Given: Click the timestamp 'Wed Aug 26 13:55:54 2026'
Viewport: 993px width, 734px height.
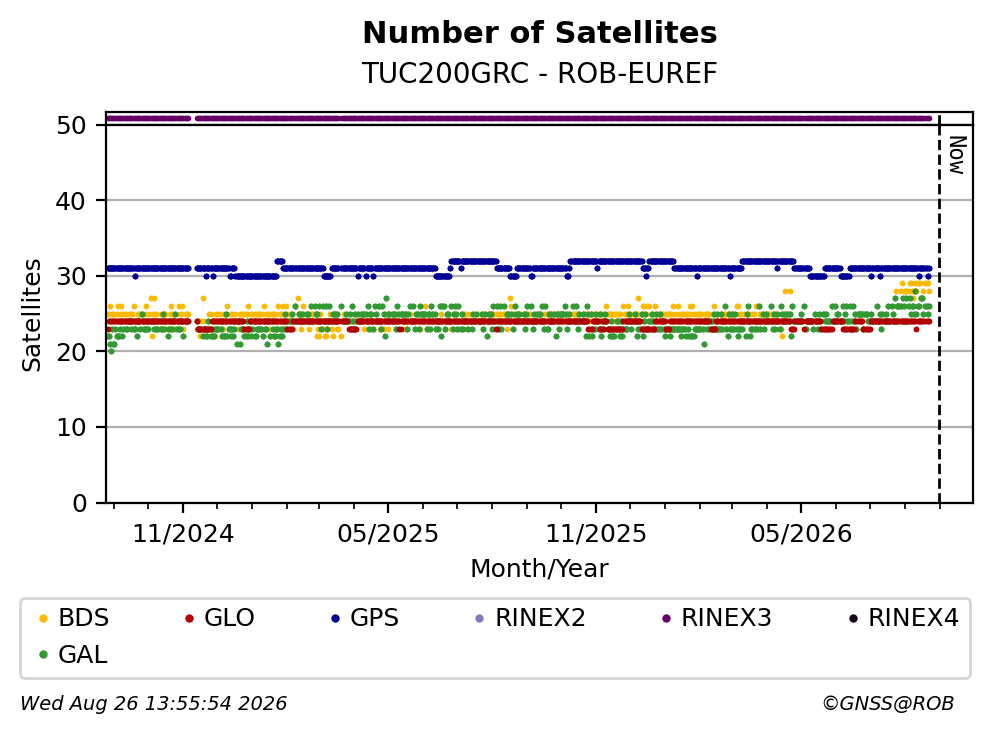Looking at the screenshot, I should pyautogui.click(x=153, y=704).
